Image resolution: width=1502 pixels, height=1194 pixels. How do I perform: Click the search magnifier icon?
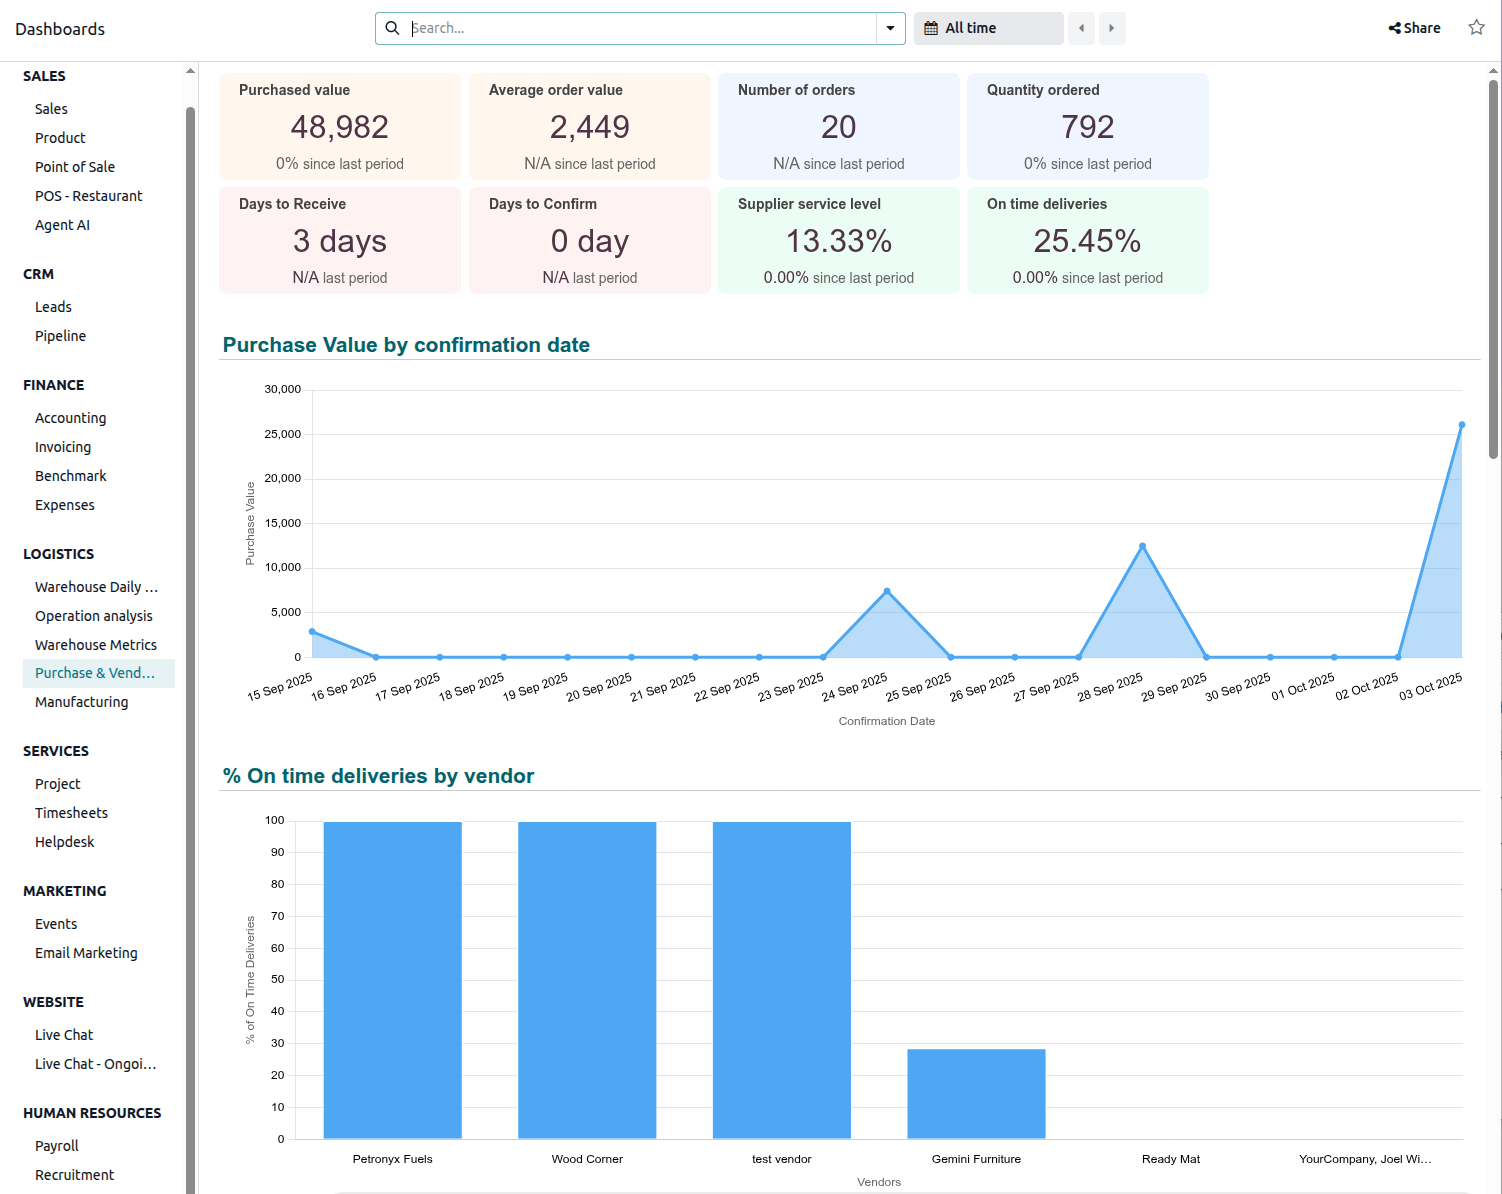392,28
